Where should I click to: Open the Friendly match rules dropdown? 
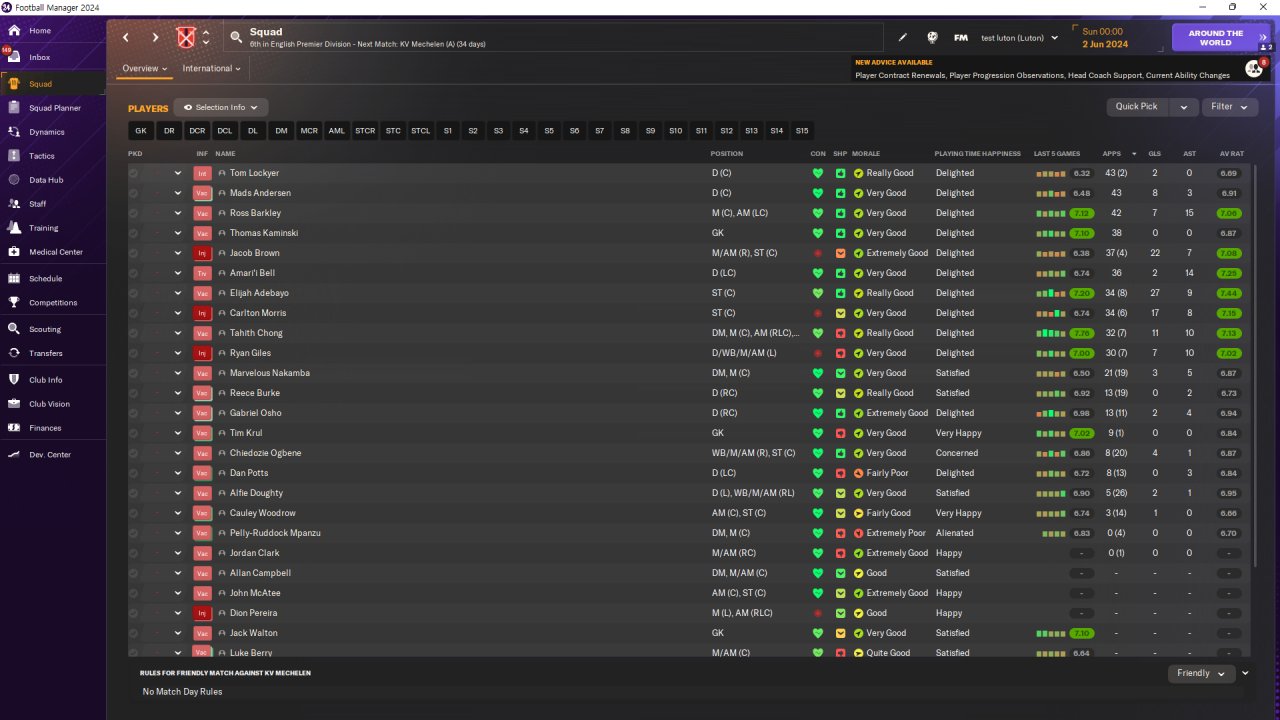(x=1201, y=674)
